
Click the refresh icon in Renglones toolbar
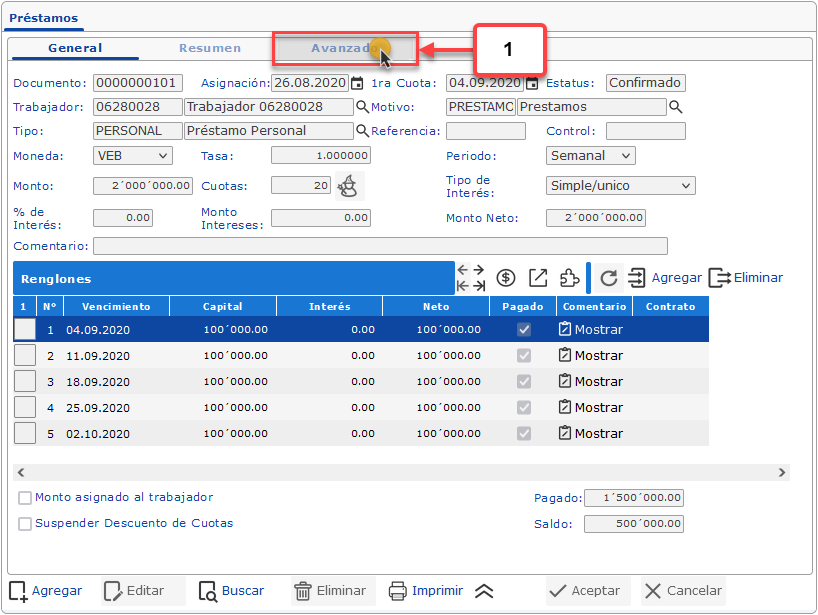point(609,278)
